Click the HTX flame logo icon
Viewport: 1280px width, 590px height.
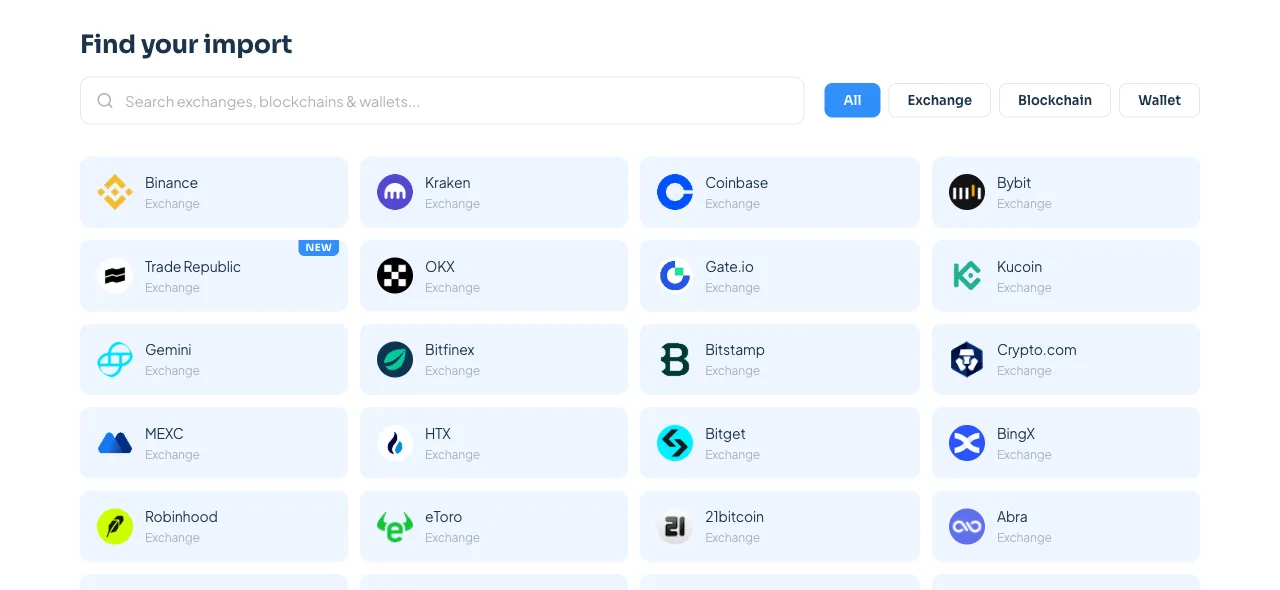click(x=395, y=443)
